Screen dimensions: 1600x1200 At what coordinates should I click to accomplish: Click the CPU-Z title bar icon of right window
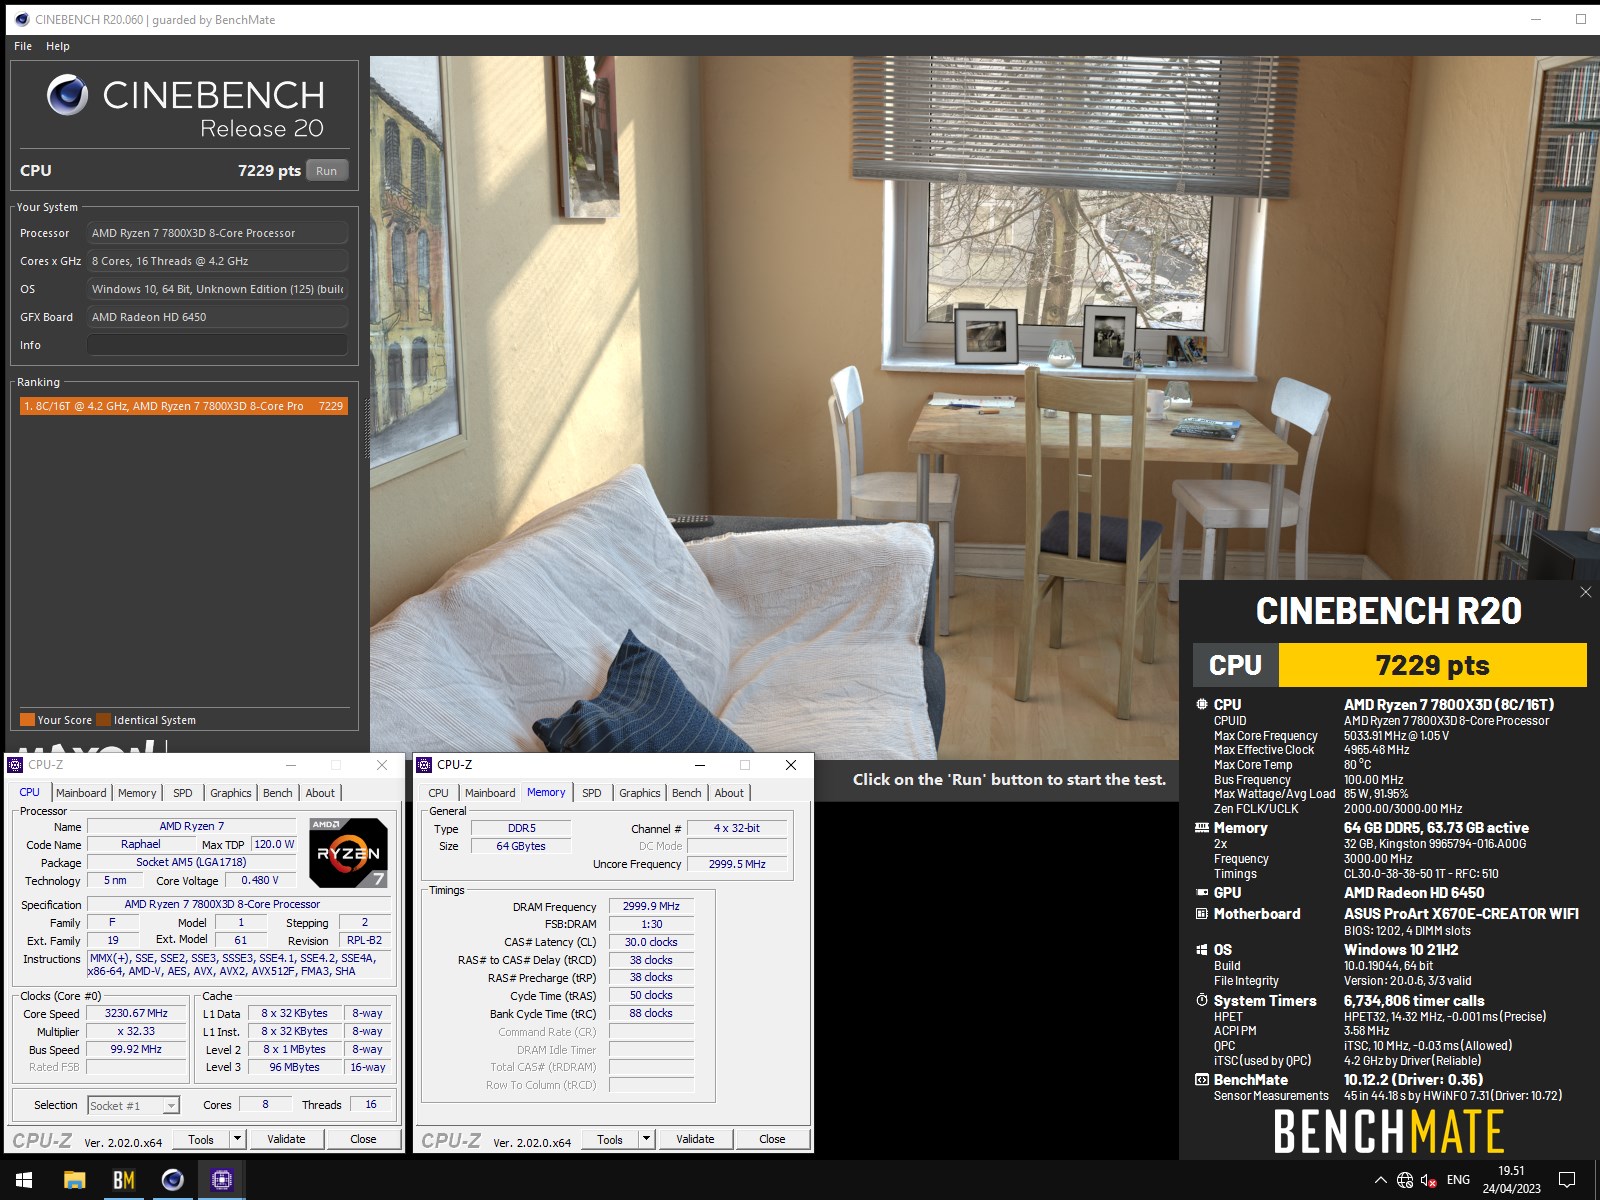click(x=424, y=765)
